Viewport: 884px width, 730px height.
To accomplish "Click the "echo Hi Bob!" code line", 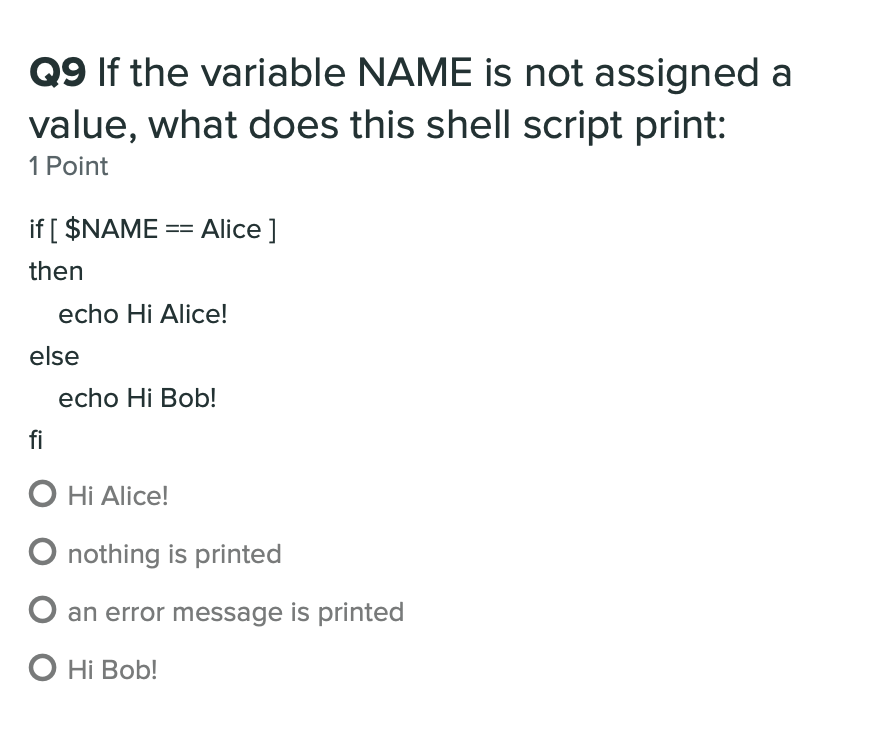I will [x=137, y=398].
